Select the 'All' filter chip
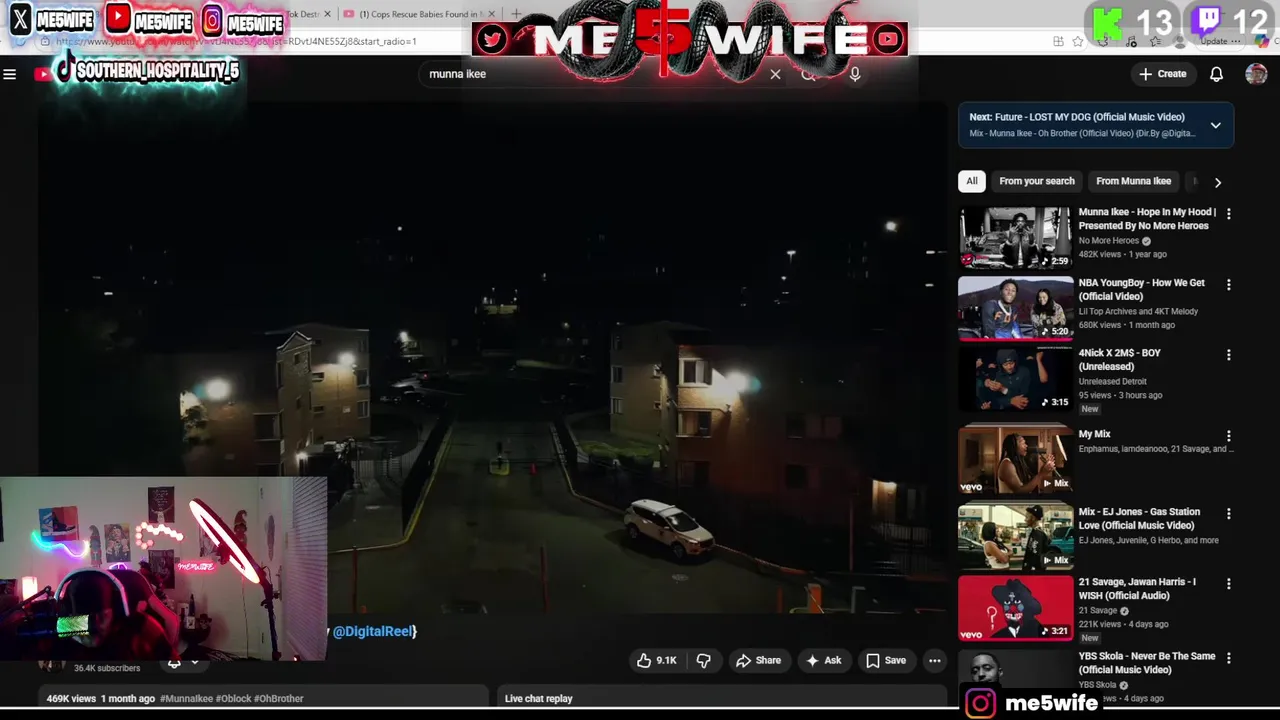Image resolution: width=1280 pixels, height=720 pixels. (x=971, y=181)
